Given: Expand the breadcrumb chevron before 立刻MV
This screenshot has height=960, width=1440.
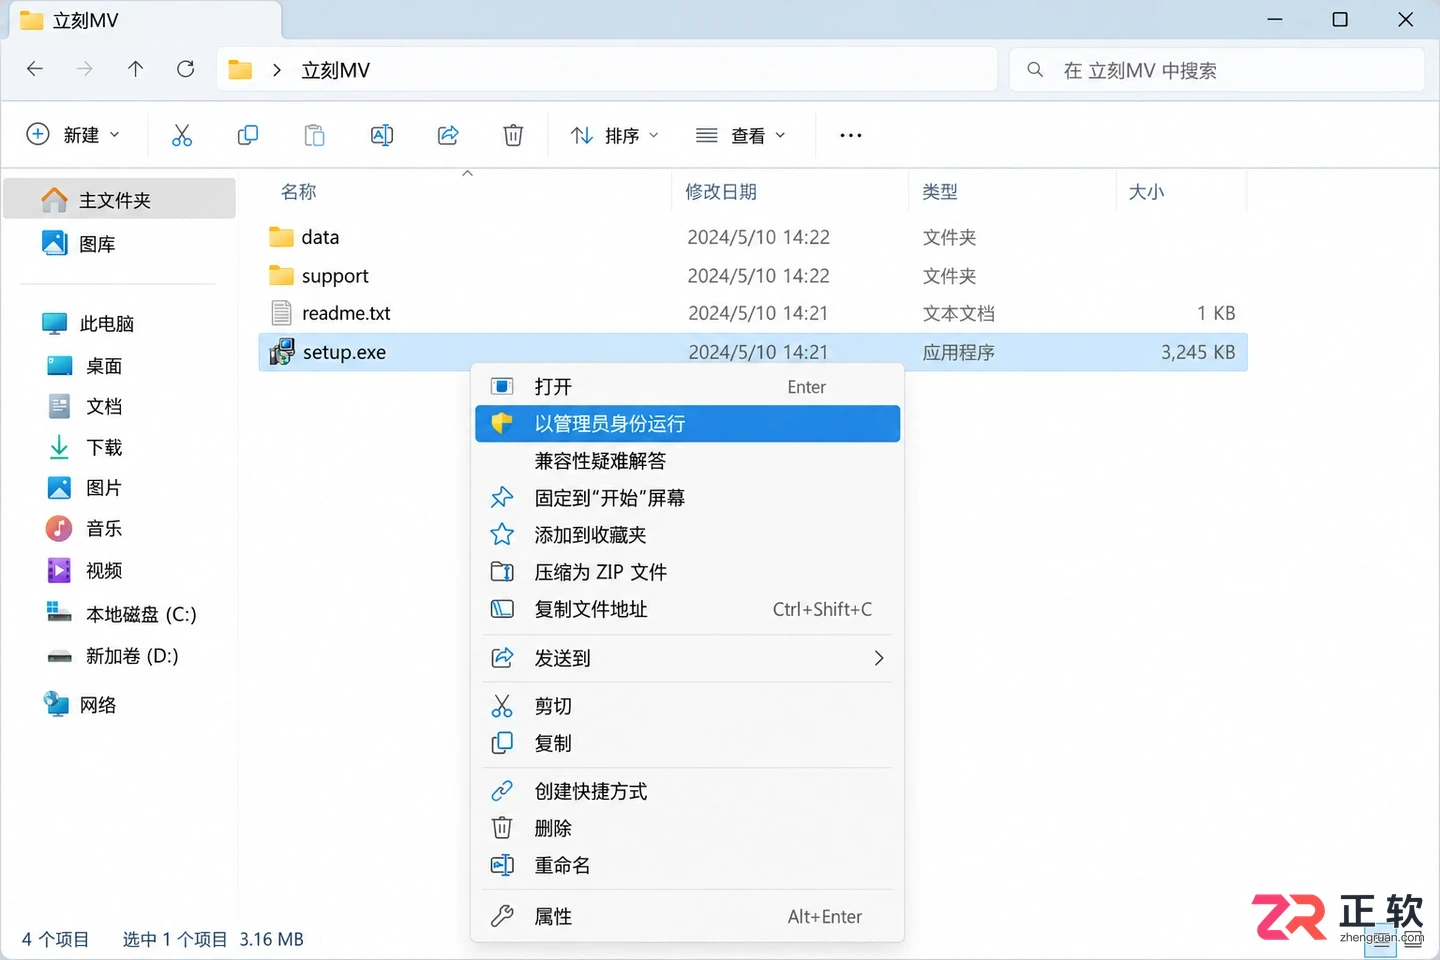Looking at the screenshot, I should (277, 70).
